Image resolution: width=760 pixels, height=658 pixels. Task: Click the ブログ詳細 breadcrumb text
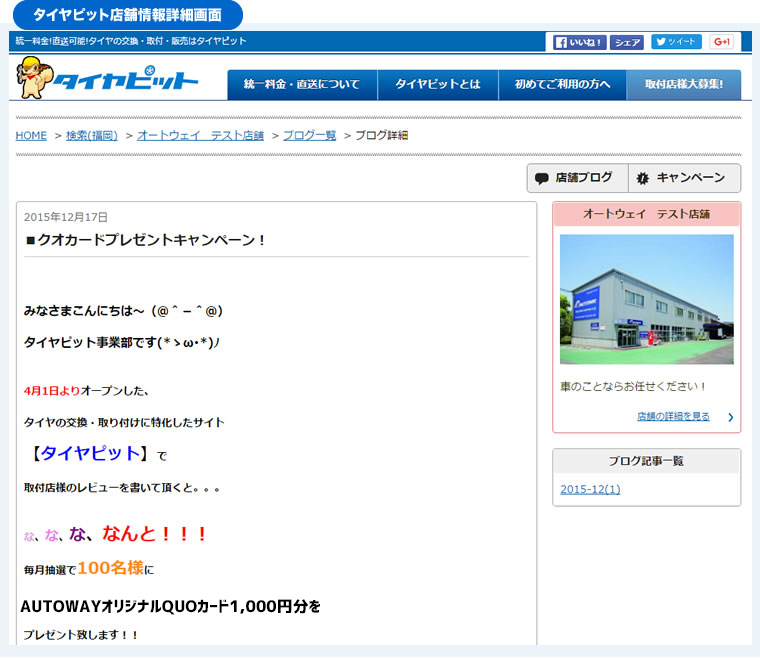pos(381,136)
